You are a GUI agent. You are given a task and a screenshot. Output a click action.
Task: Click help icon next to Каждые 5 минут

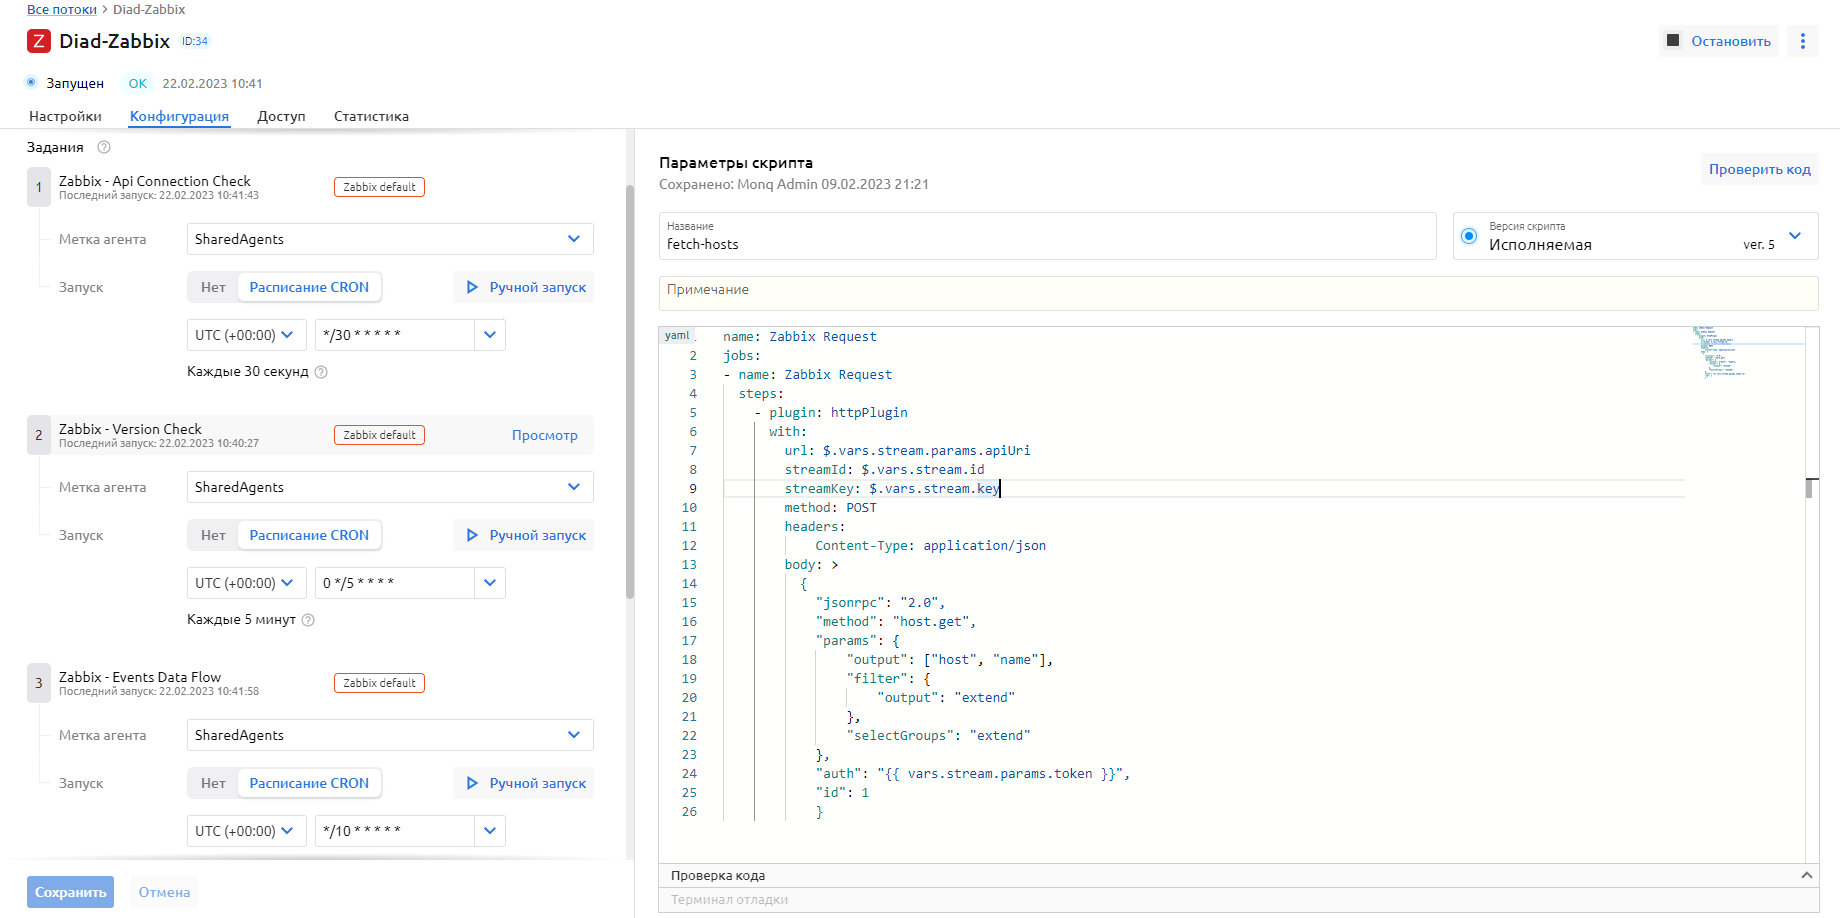[308, 620]
